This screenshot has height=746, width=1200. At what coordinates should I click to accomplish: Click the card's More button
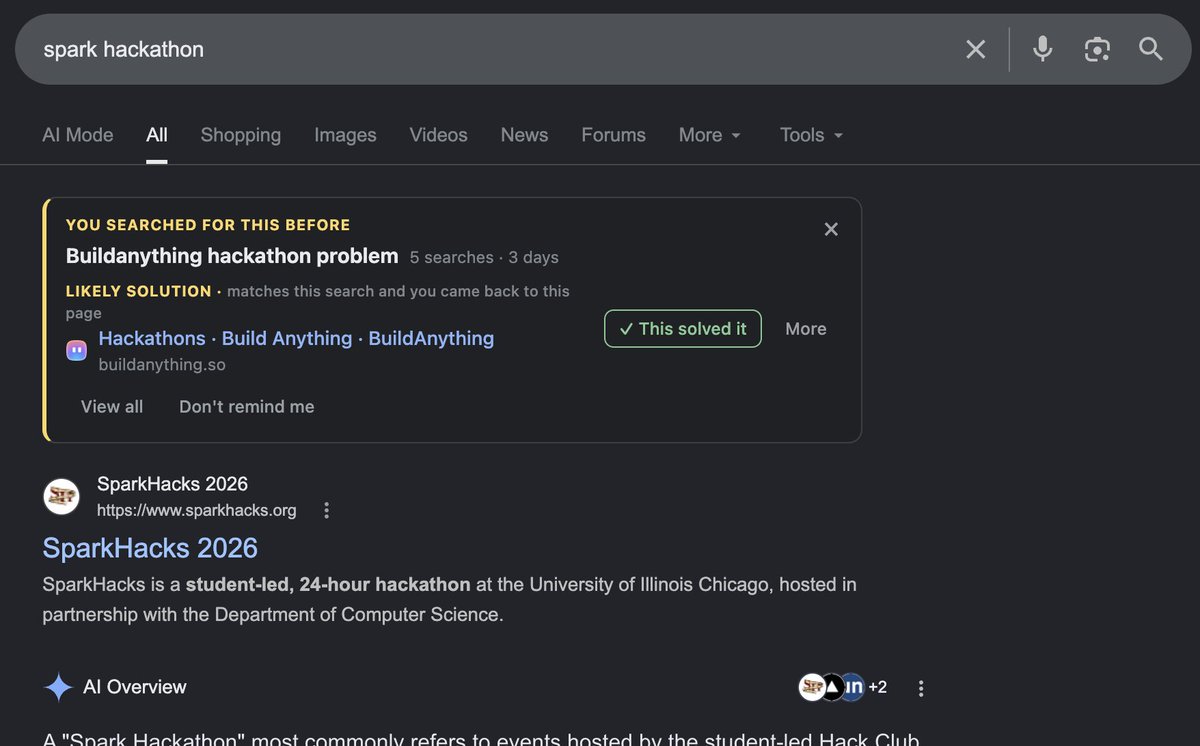806,329
